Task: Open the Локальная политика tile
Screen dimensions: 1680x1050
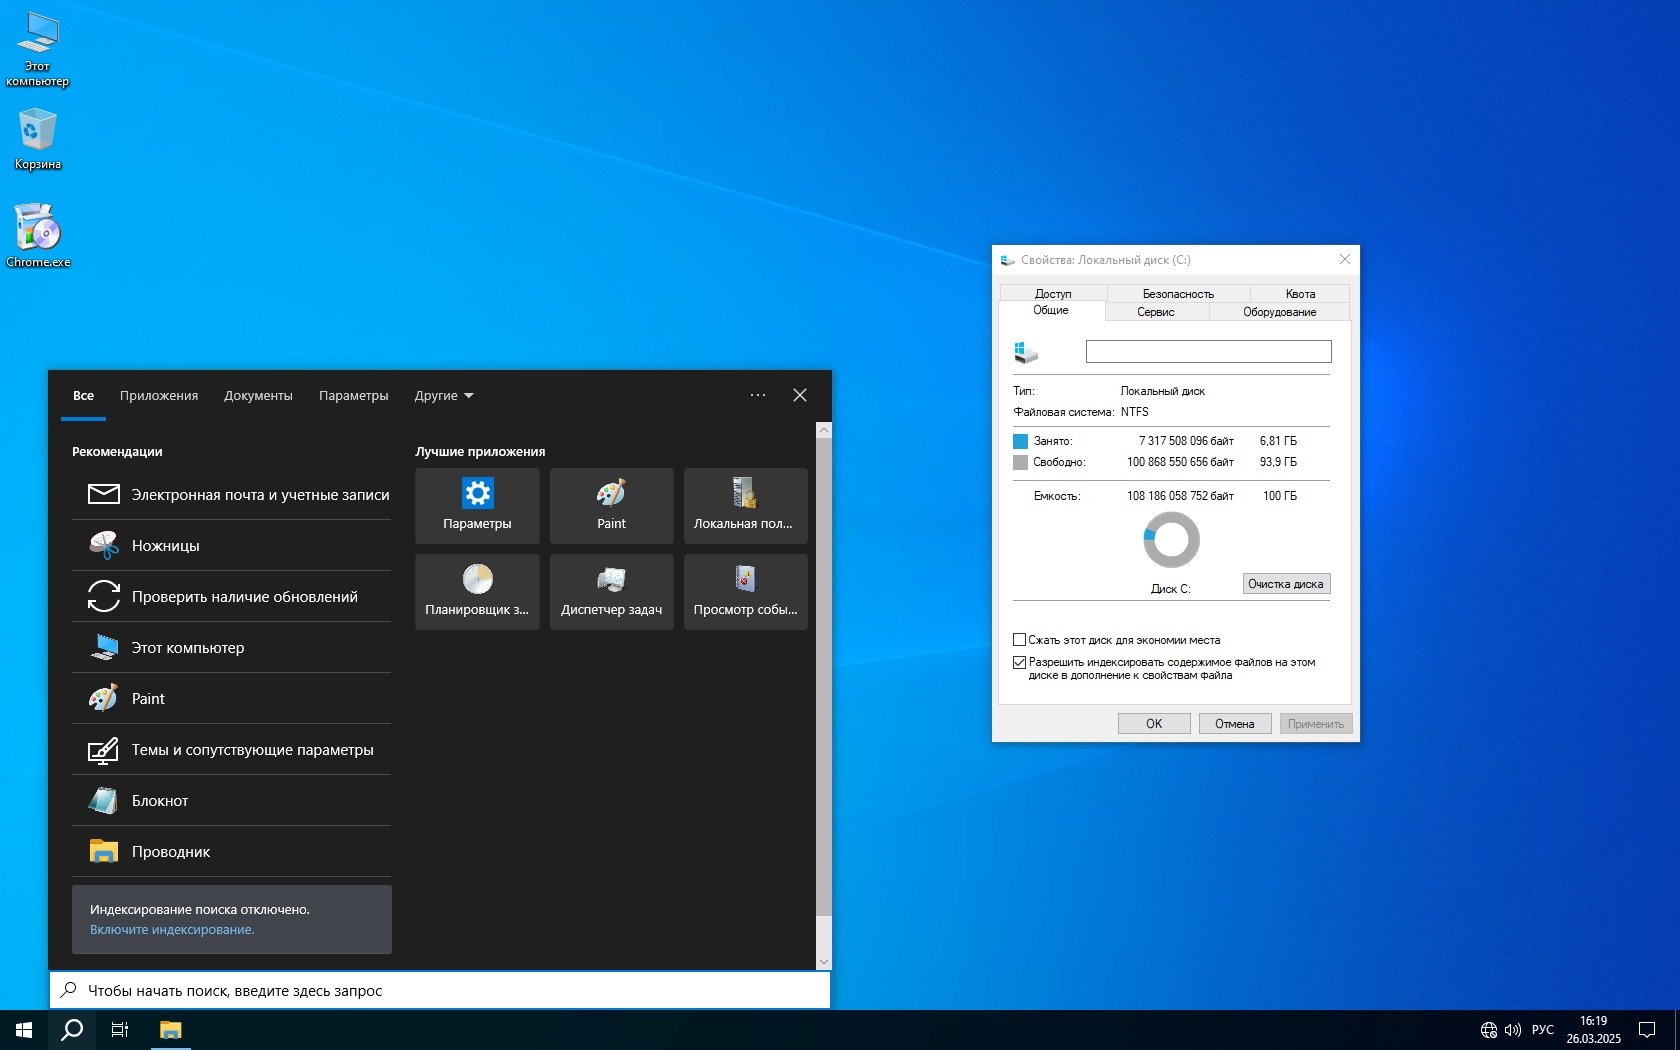Action: tap(745, 505)
